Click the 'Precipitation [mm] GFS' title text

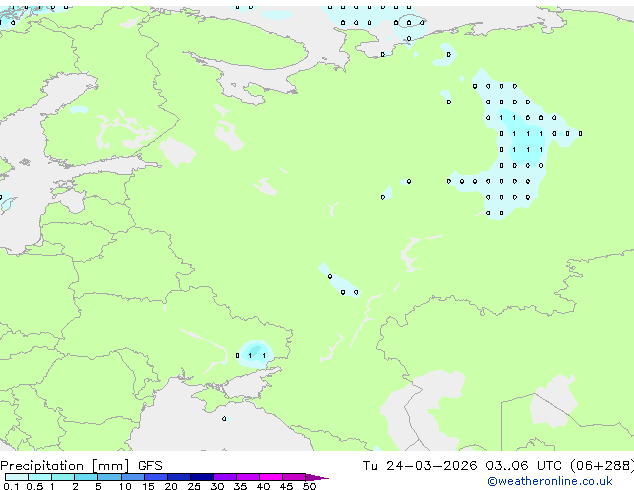pos(81,466)
